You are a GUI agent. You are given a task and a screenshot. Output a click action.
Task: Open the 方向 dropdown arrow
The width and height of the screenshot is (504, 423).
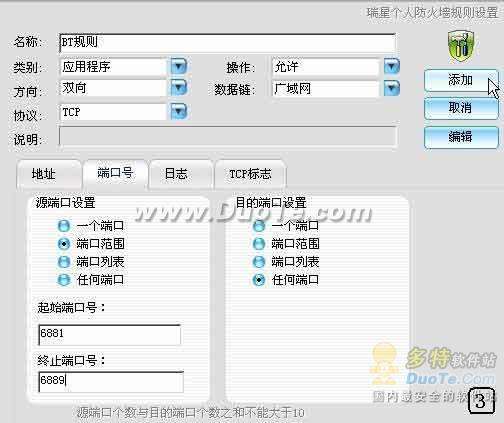pos(179,88)
